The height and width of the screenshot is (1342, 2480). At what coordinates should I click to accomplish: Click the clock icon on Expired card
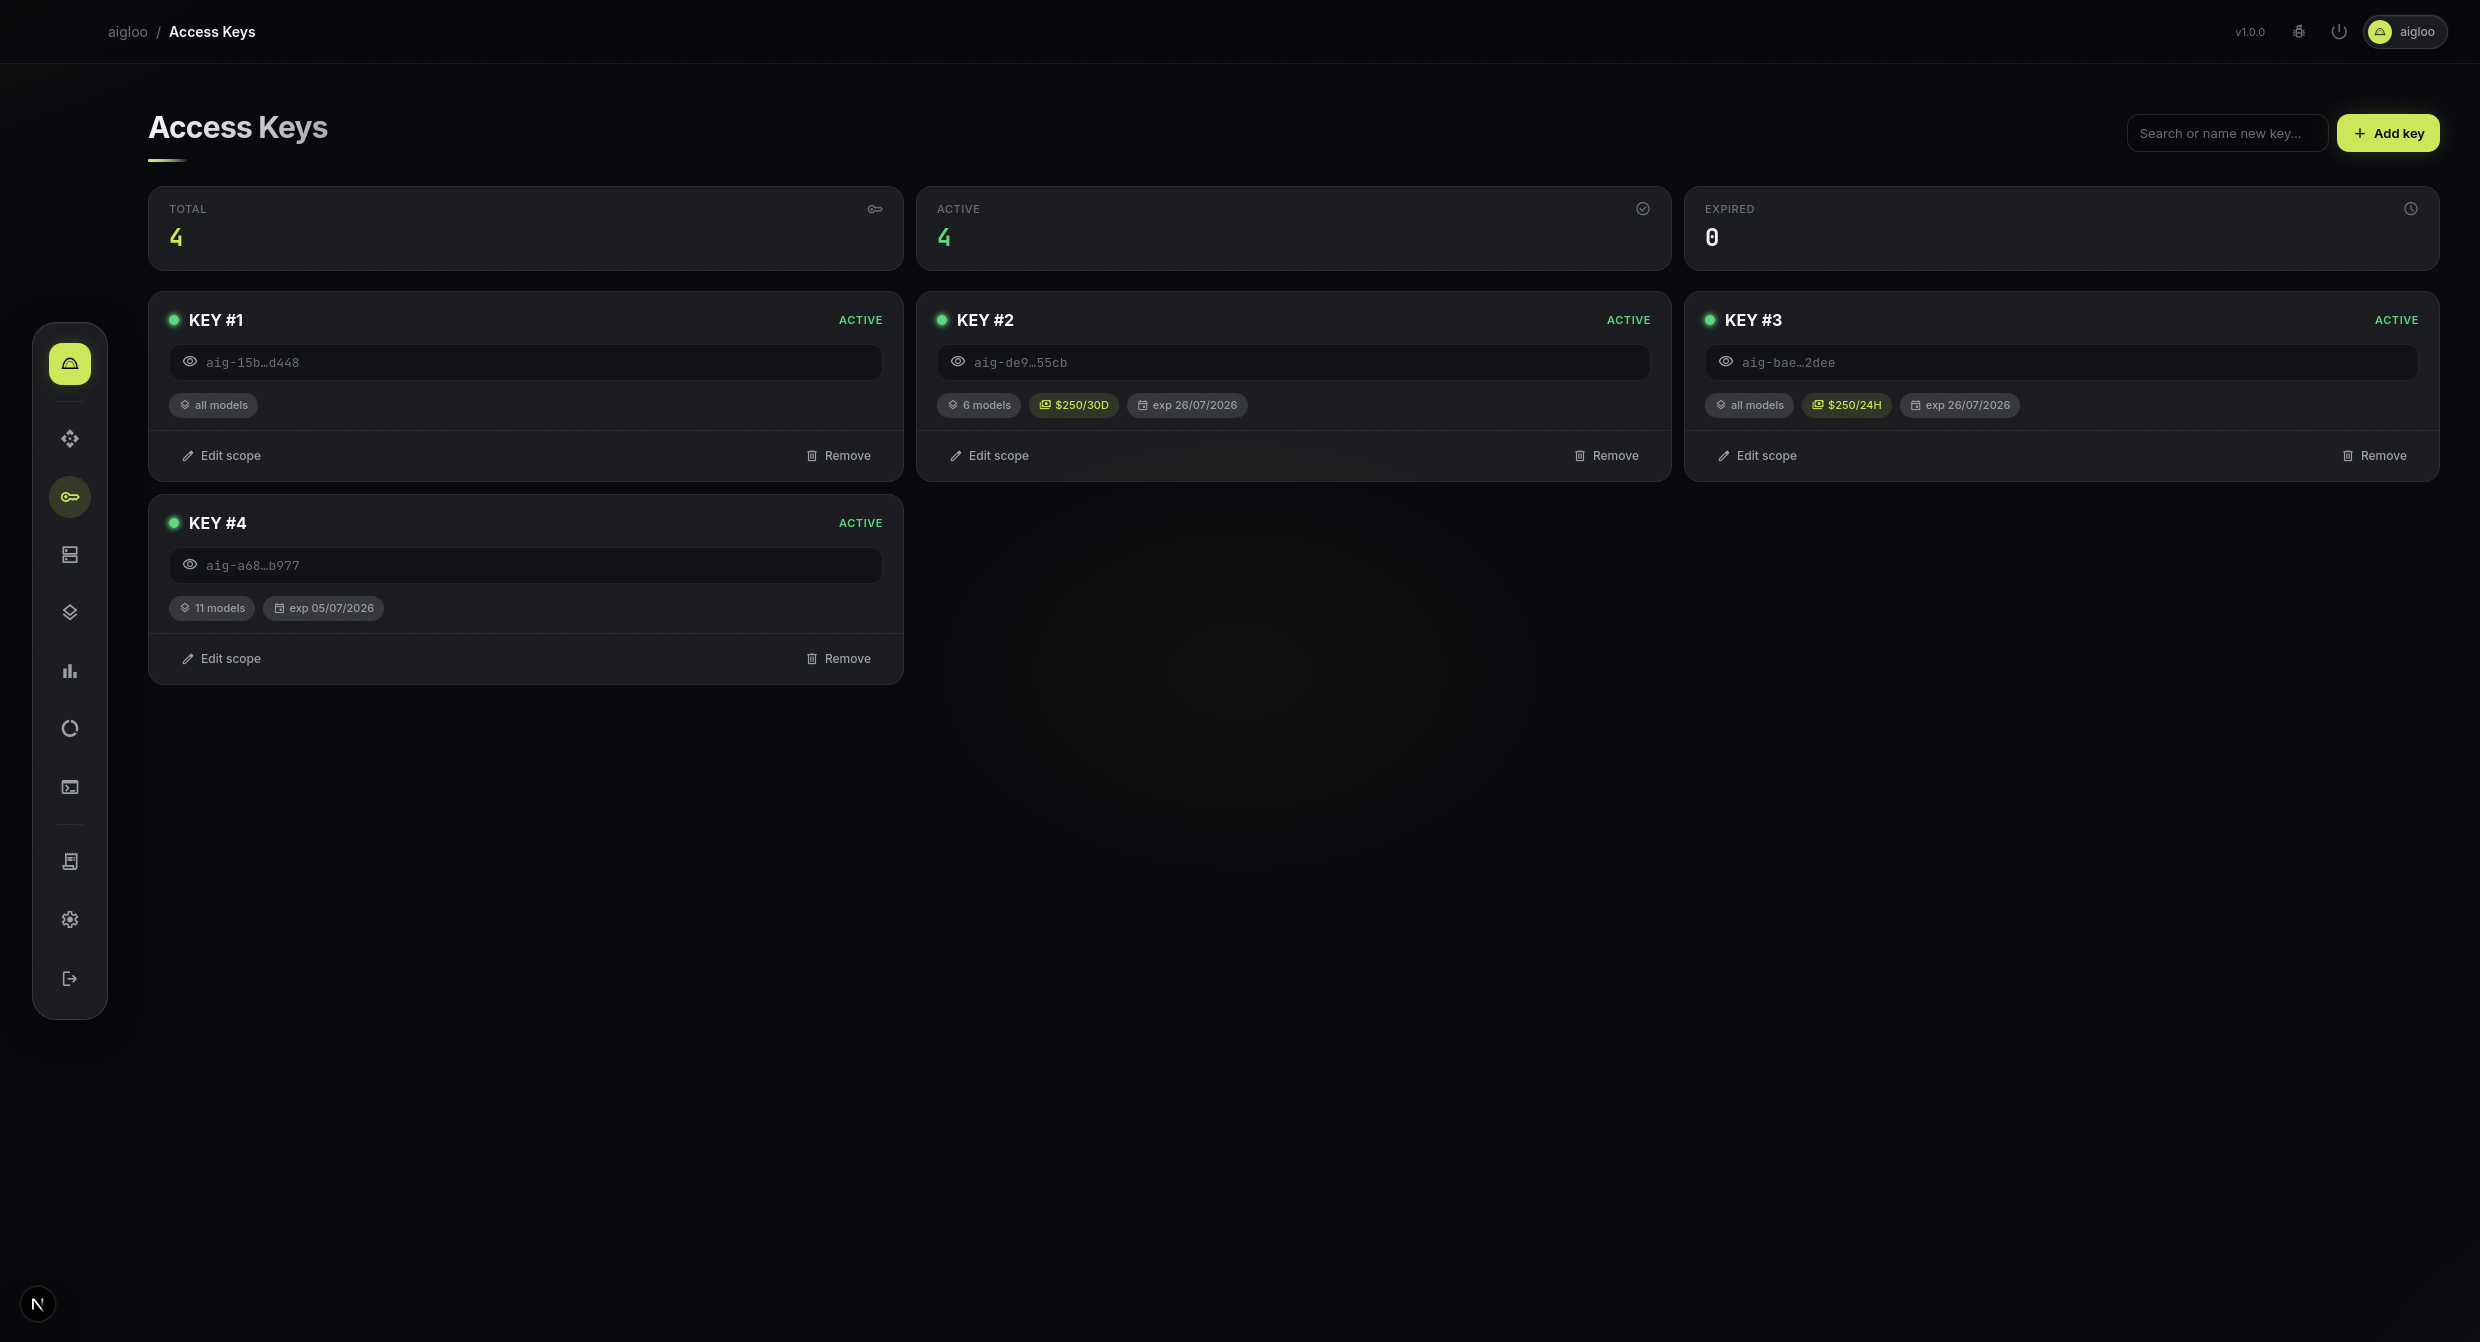[2411, 209]
